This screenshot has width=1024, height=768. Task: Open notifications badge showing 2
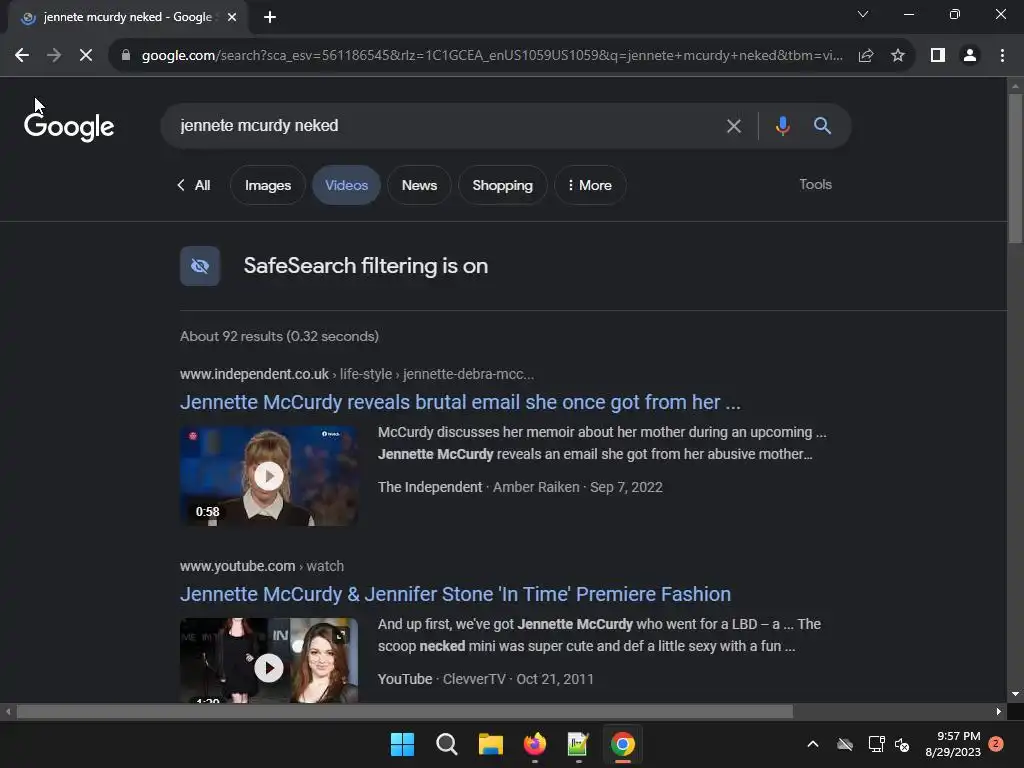point(996,744)
